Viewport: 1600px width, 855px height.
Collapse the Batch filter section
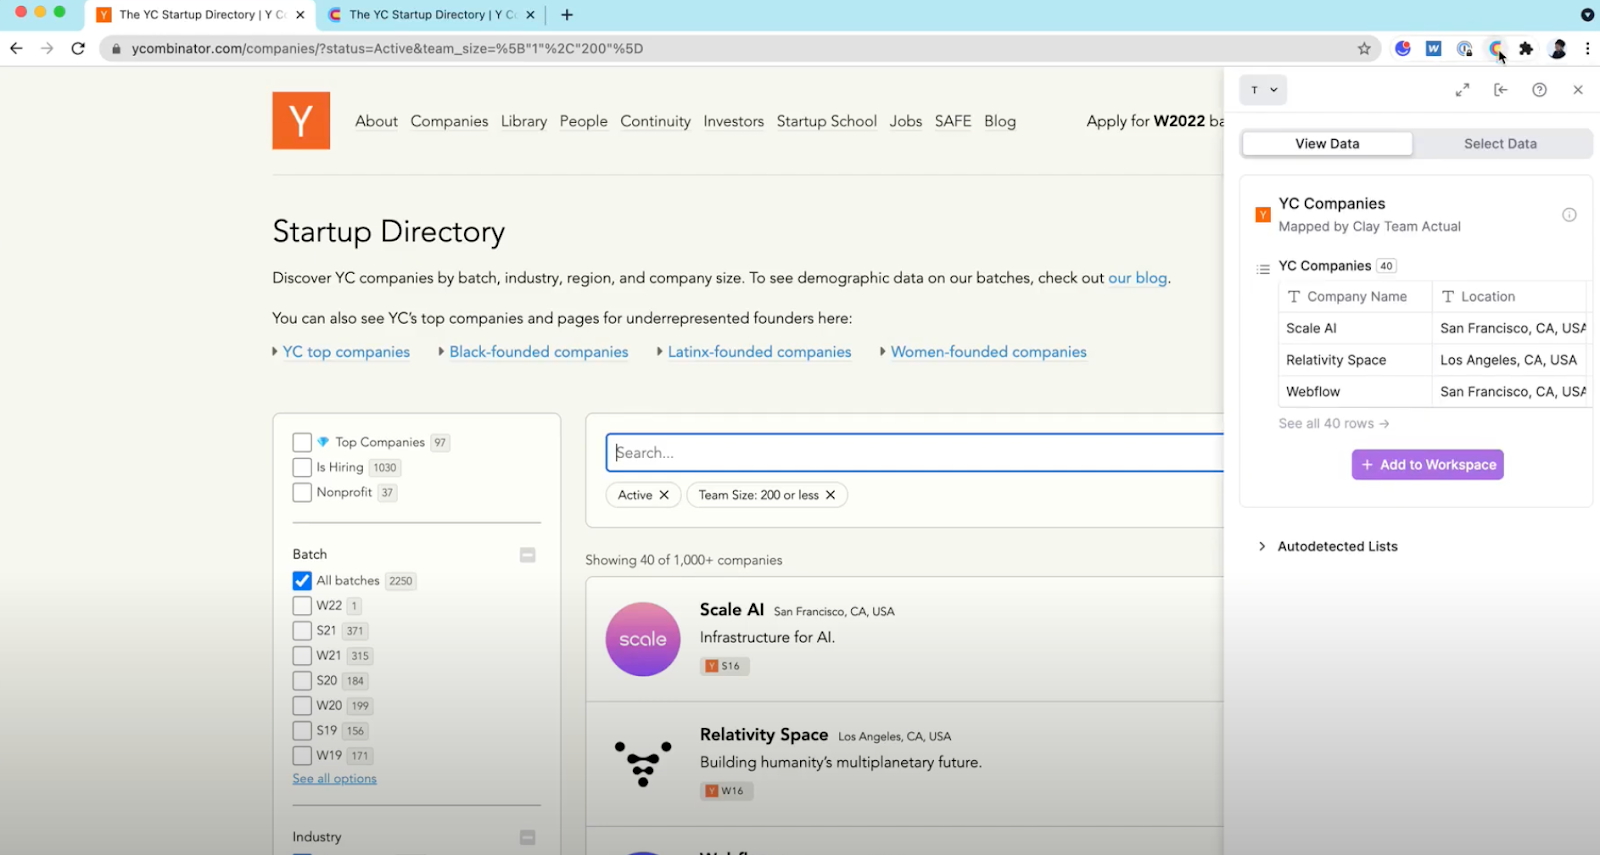[x=527, y=555]
